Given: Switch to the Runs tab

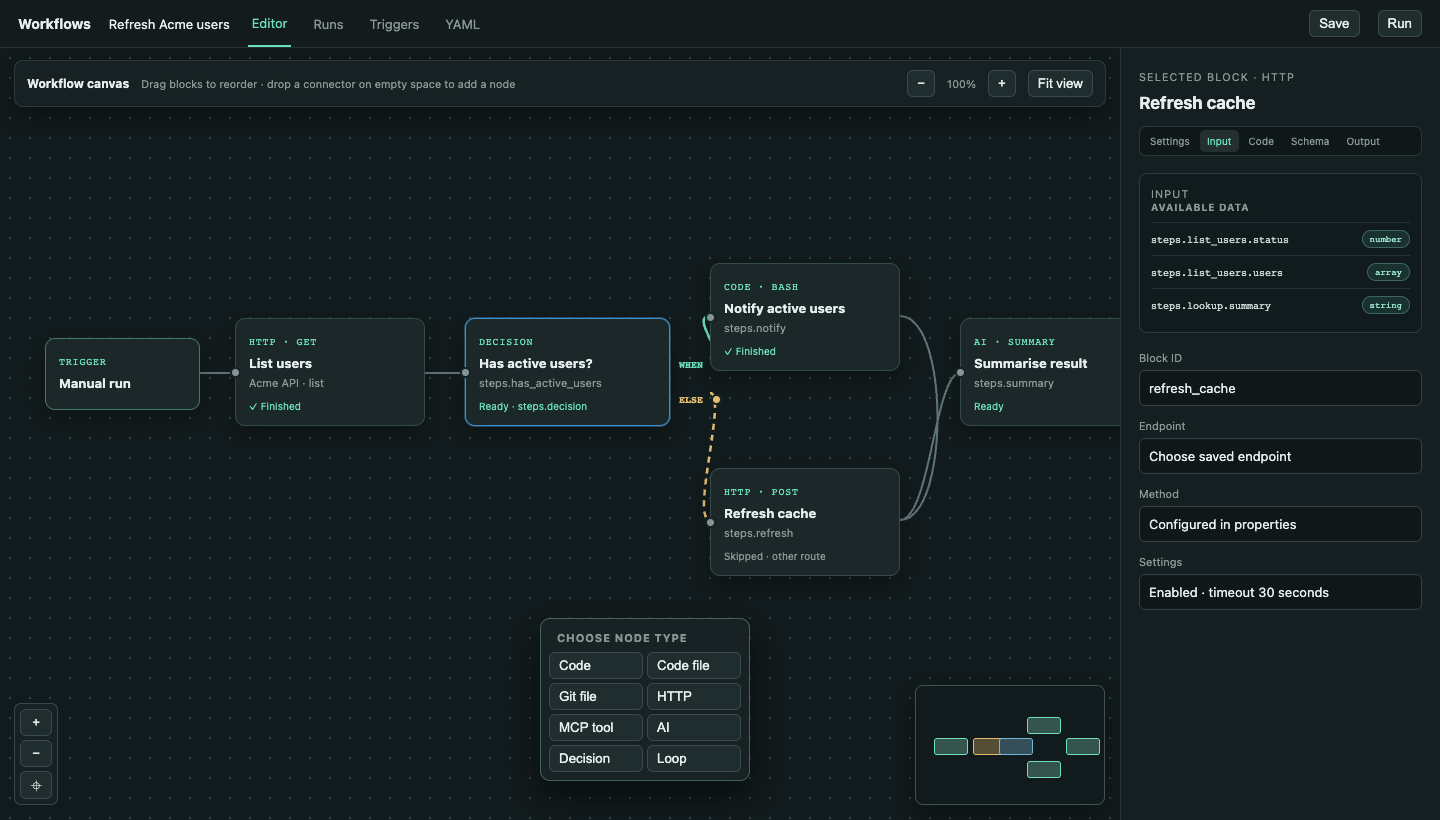Looking at the screenshot, I should click(x=328, y=24).
